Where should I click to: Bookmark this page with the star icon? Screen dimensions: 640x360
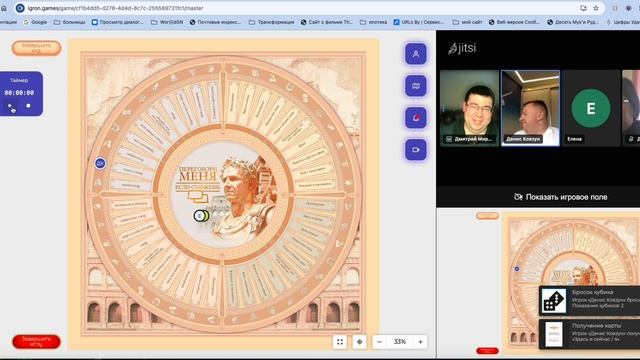596,8
